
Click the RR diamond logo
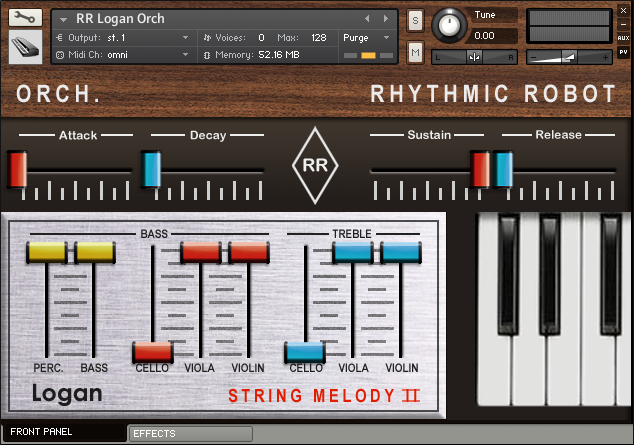coord(315,165)
